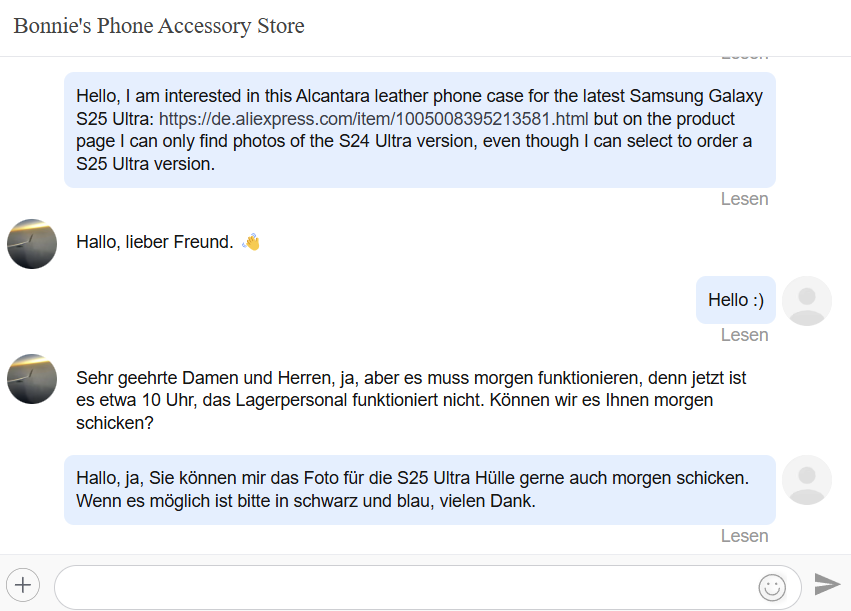Click user avatar next to "Hello :)"

pyautogui.click(x=806, y=300)
